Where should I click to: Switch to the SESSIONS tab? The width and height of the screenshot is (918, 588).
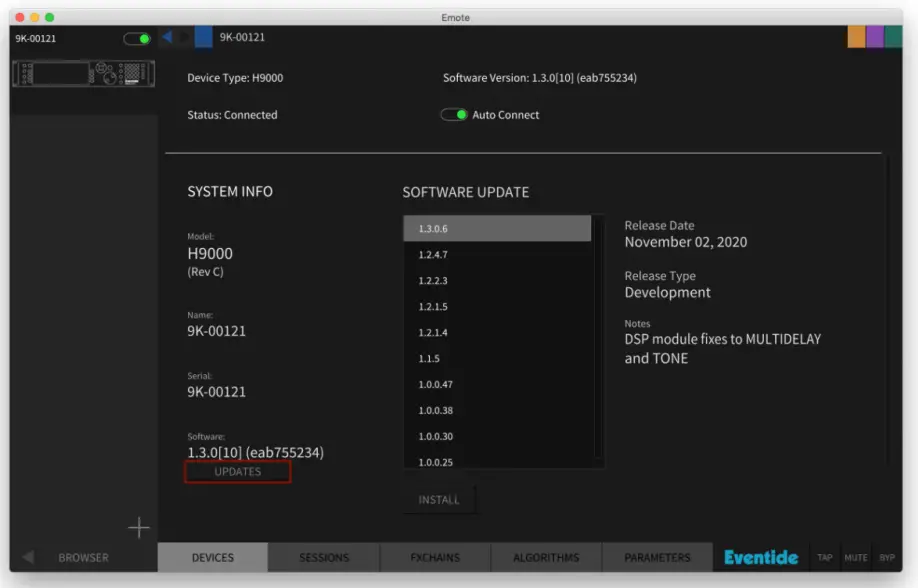coord(324,557)
